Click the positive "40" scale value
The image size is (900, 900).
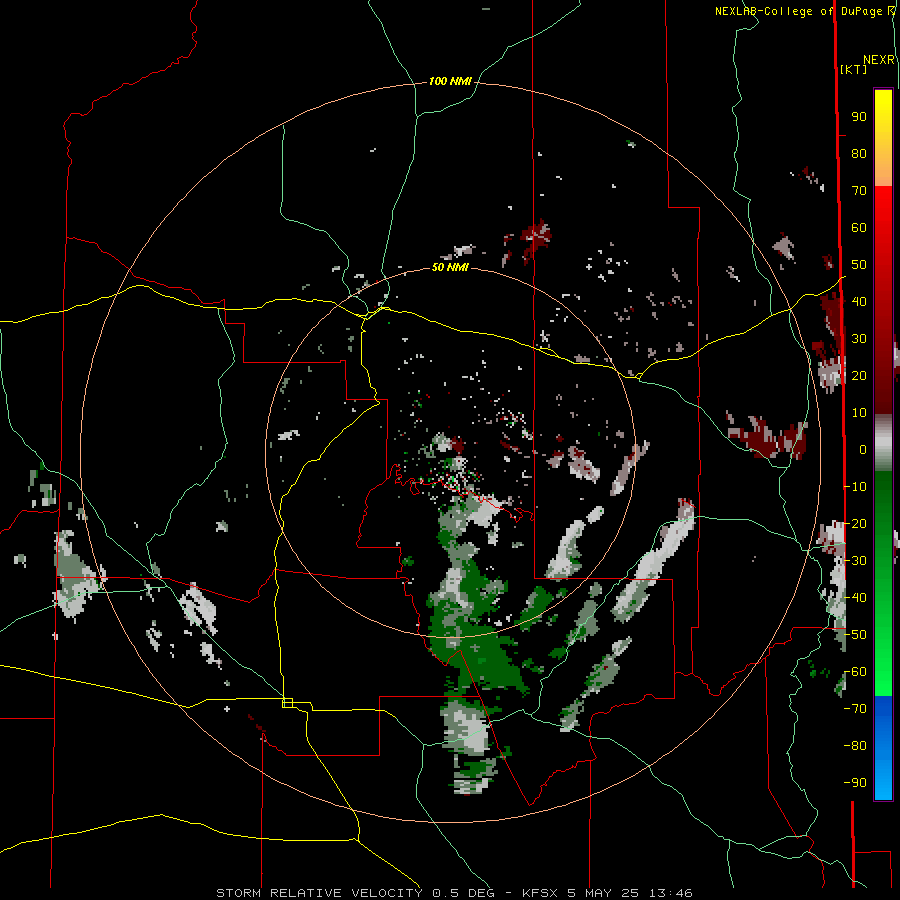(859, 301)
